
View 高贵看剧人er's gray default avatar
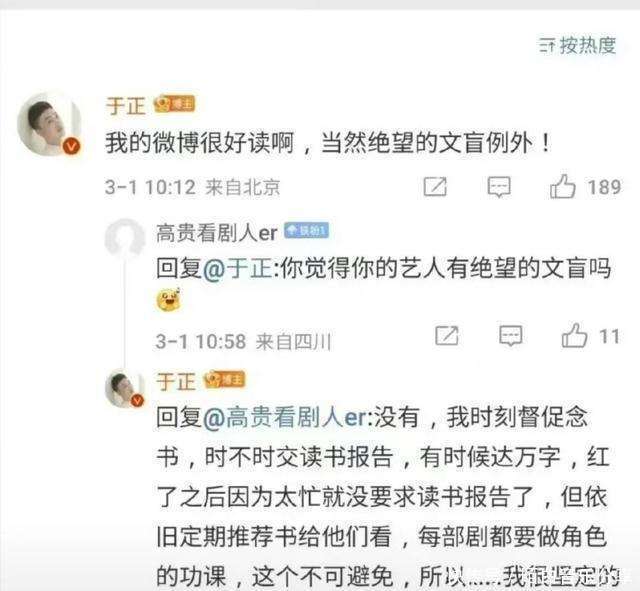(x=124, y=238)
